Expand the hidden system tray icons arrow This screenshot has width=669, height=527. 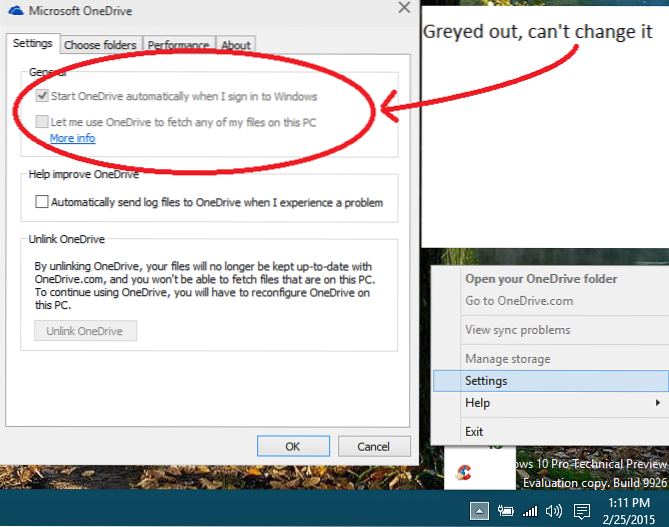[479, 511]
